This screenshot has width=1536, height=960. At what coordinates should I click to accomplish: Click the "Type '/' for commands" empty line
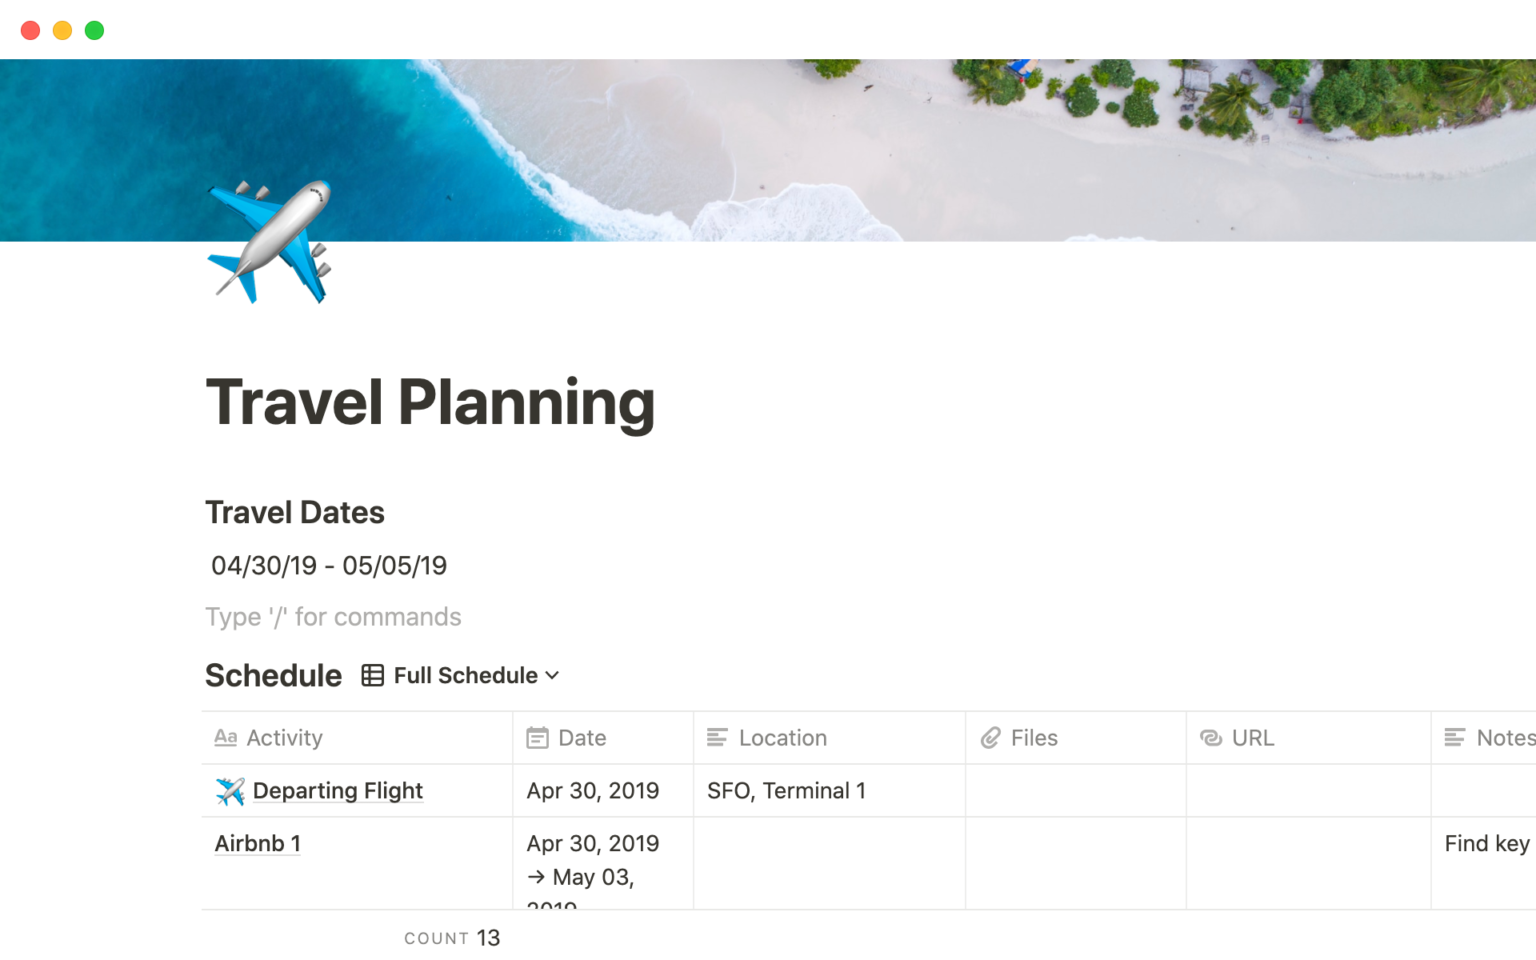333,617
